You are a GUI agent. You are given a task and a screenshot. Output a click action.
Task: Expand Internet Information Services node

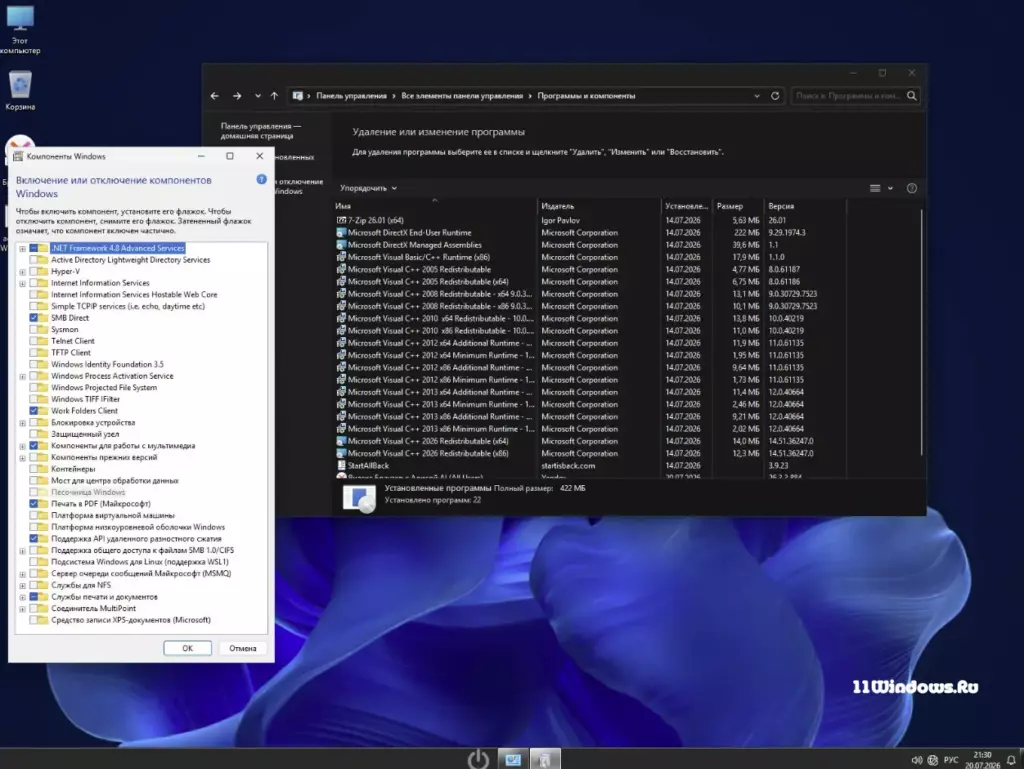pyautogui.click(x=22, y=283)
